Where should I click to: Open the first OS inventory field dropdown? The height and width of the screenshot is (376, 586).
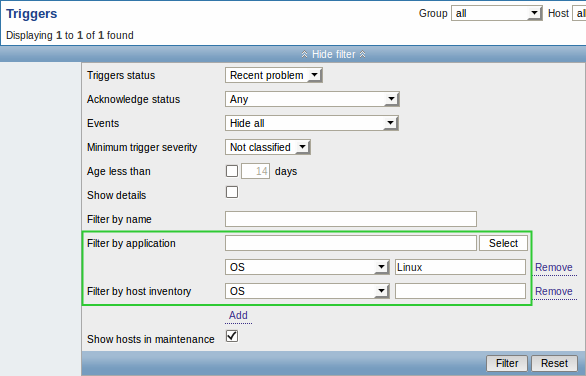click(307, 267)
